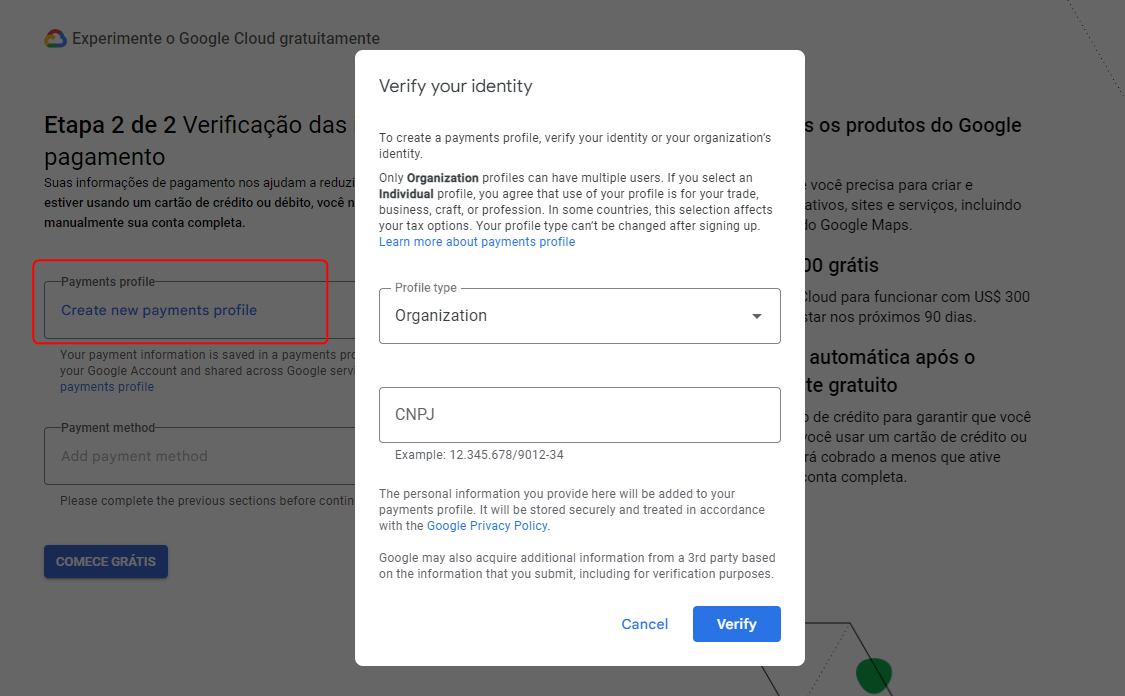Viewport: 1125px width, 696px height.
Task: Open the Profile type dropdown
Action: tap(579, 316)
